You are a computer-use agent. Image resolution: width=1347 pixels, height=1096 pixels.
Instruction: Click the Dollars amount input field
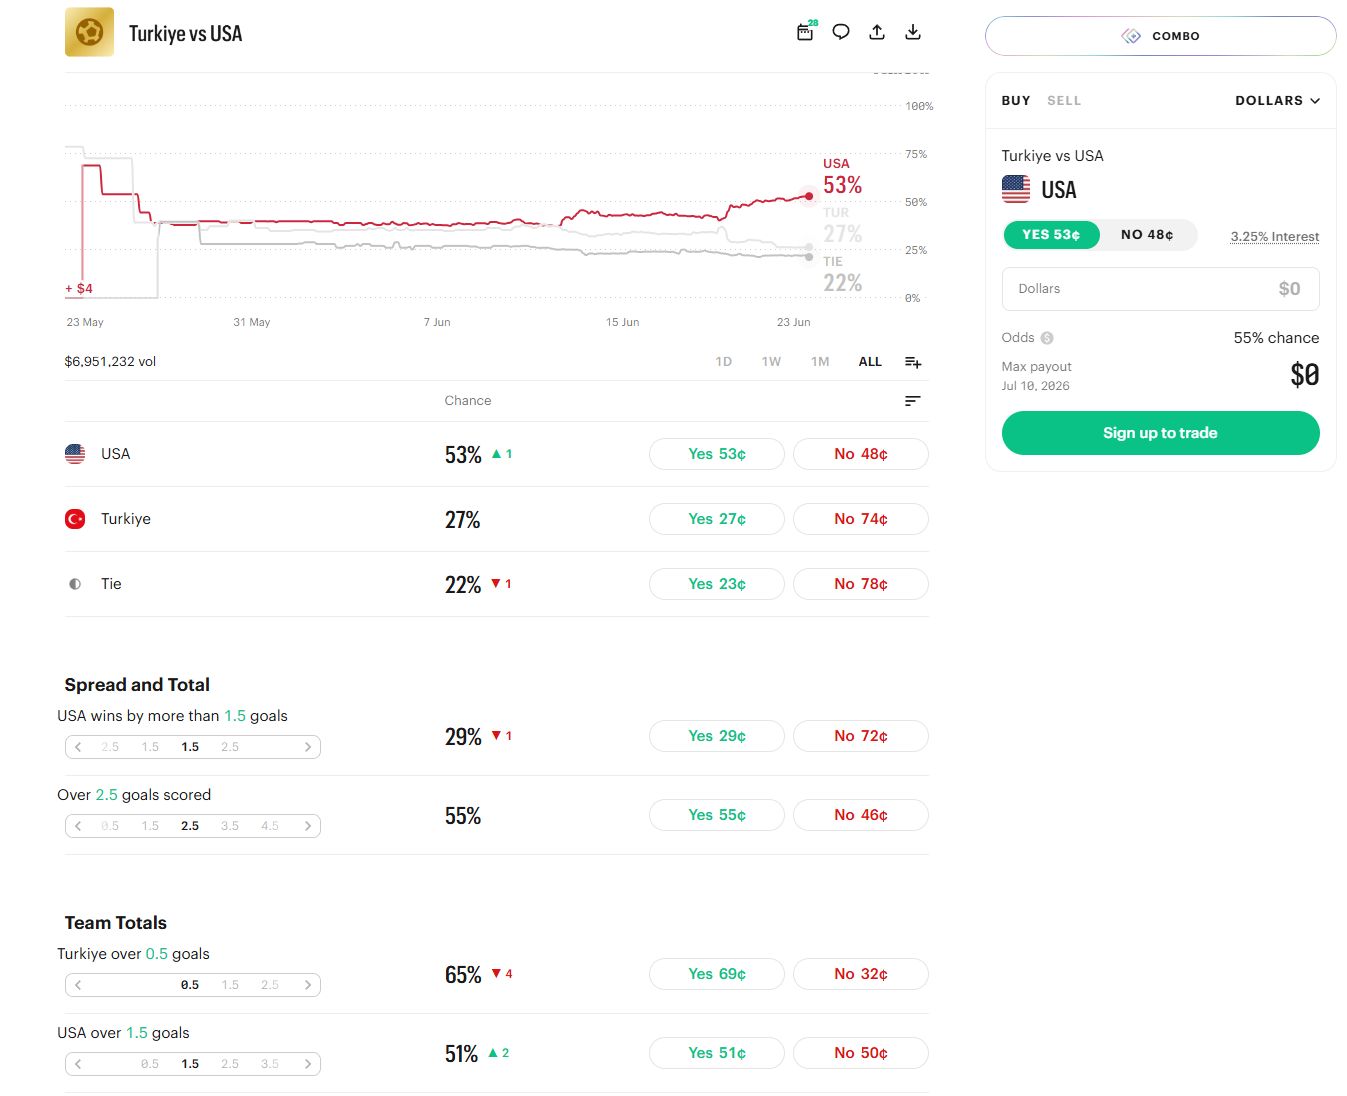tap(1160, 289)
